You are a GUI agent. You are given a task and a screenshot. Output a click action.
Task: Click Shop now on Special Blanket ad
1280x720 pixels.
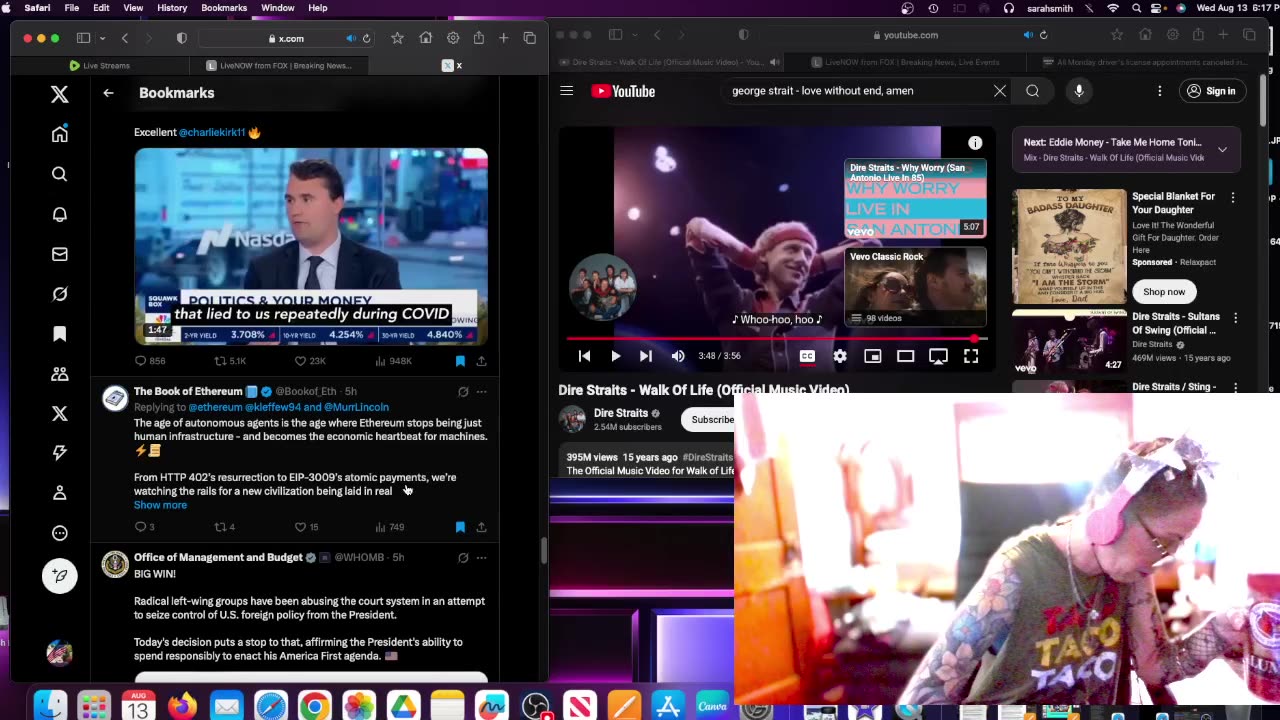[x=1164, y=292]
